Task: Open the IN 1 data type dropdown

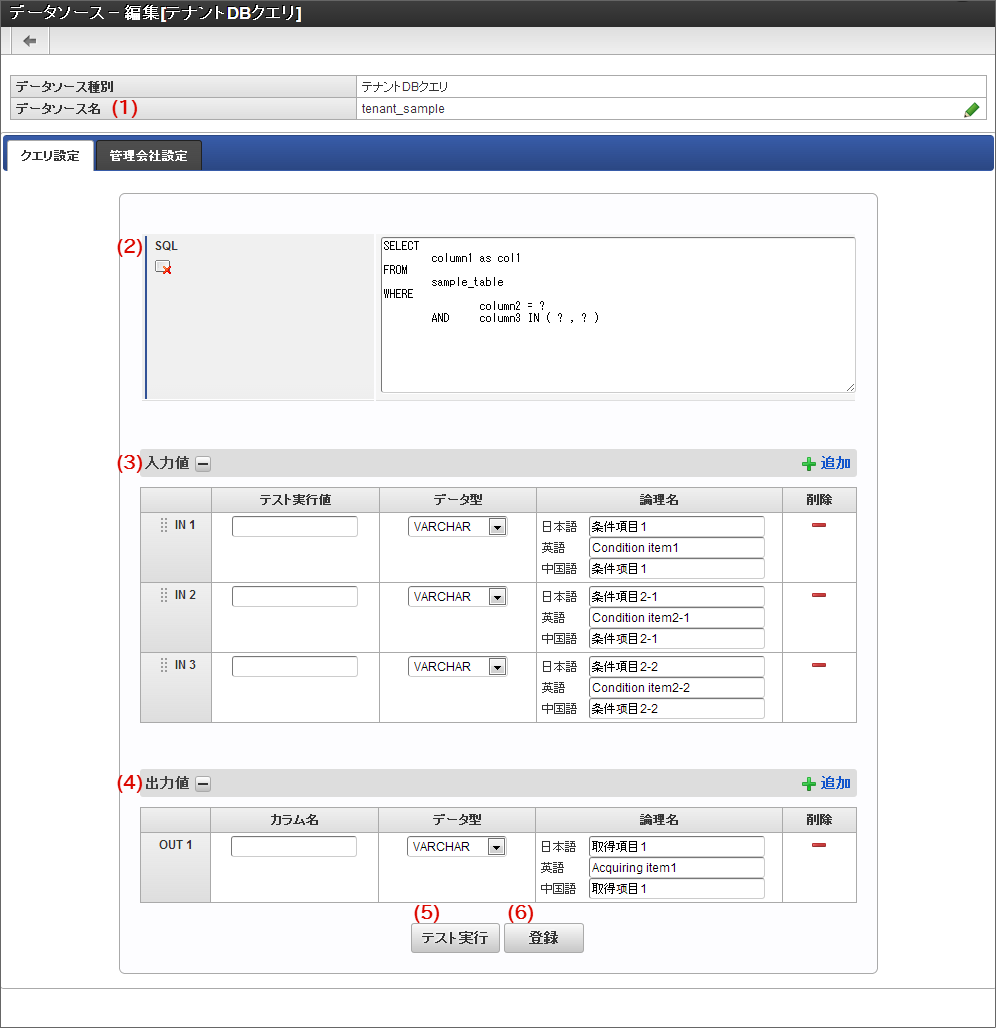Action: [x=497, y=527]
